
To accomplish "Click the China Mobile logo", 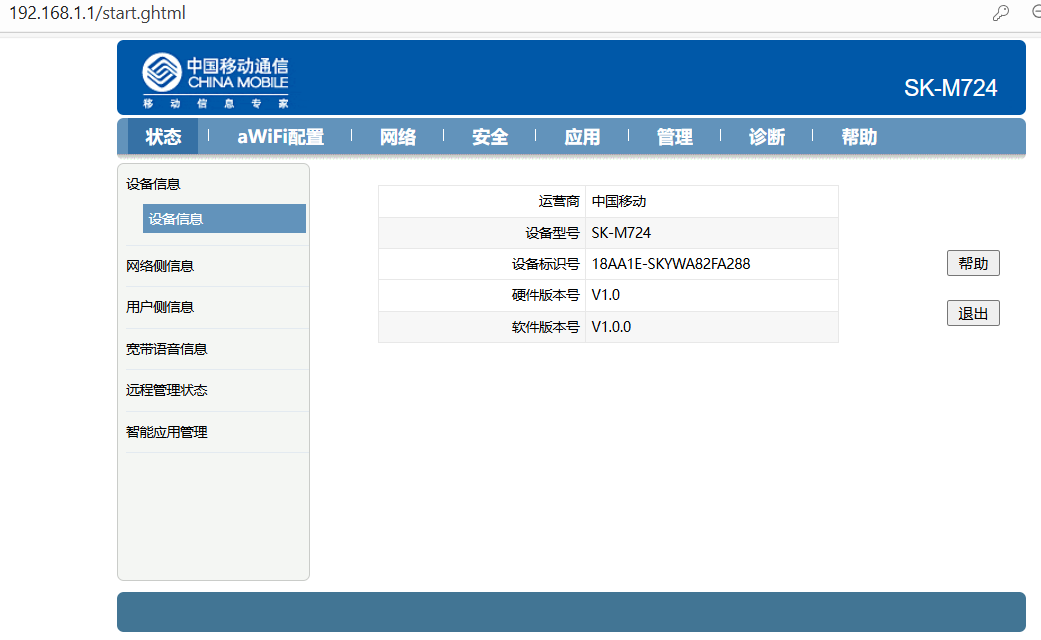I will 216,80.
